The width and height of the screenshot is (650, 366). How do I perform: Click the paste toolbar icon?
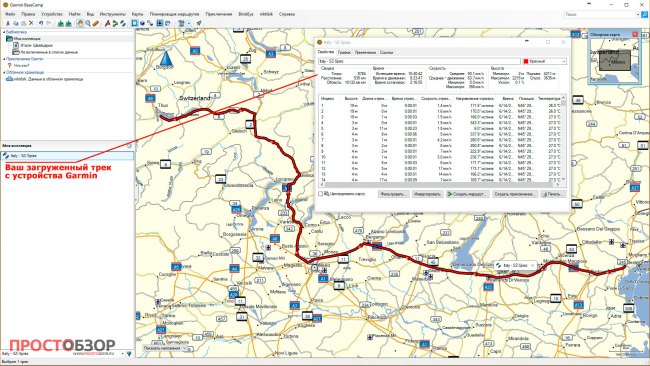(23, 23)
